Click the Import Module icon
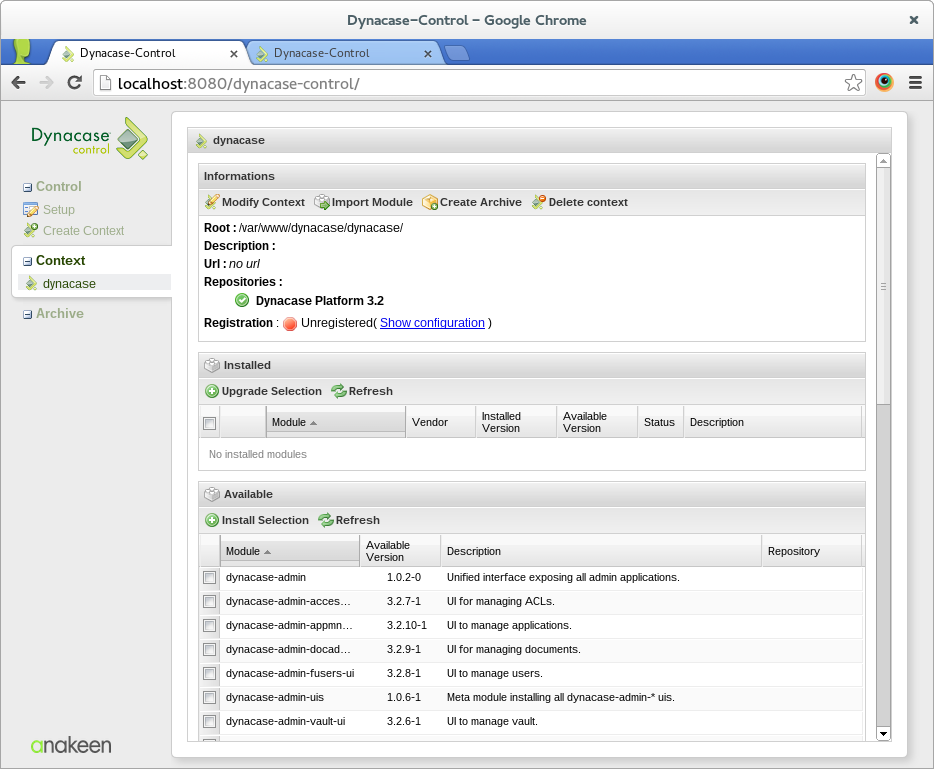 (322, 202)
